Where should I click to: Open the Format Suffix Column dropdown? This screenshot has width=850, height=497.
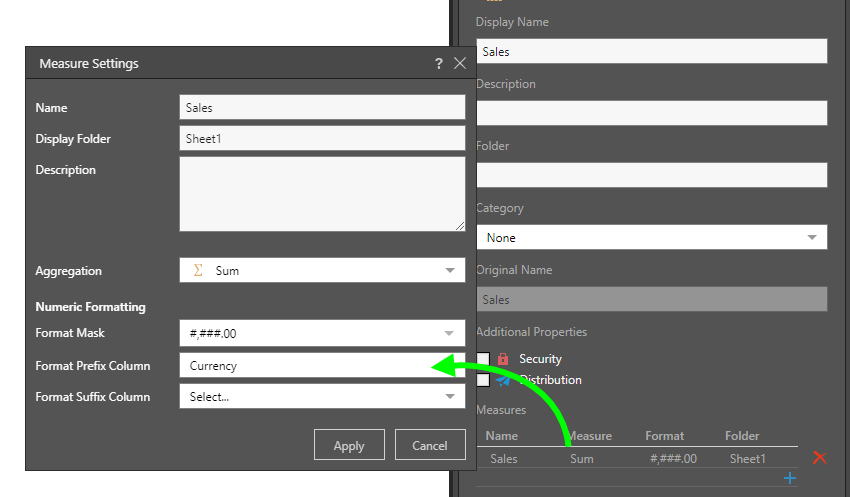[x=449, y=397]
